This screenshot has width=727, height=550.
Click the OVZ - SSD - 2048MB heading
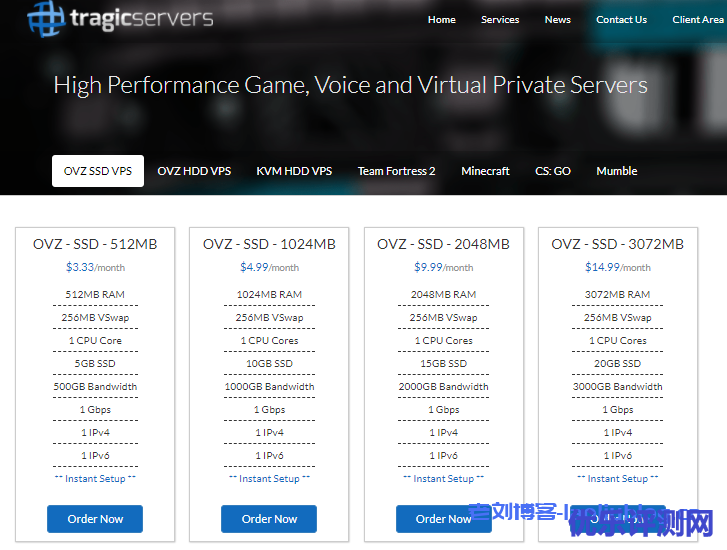click(443, 244)
